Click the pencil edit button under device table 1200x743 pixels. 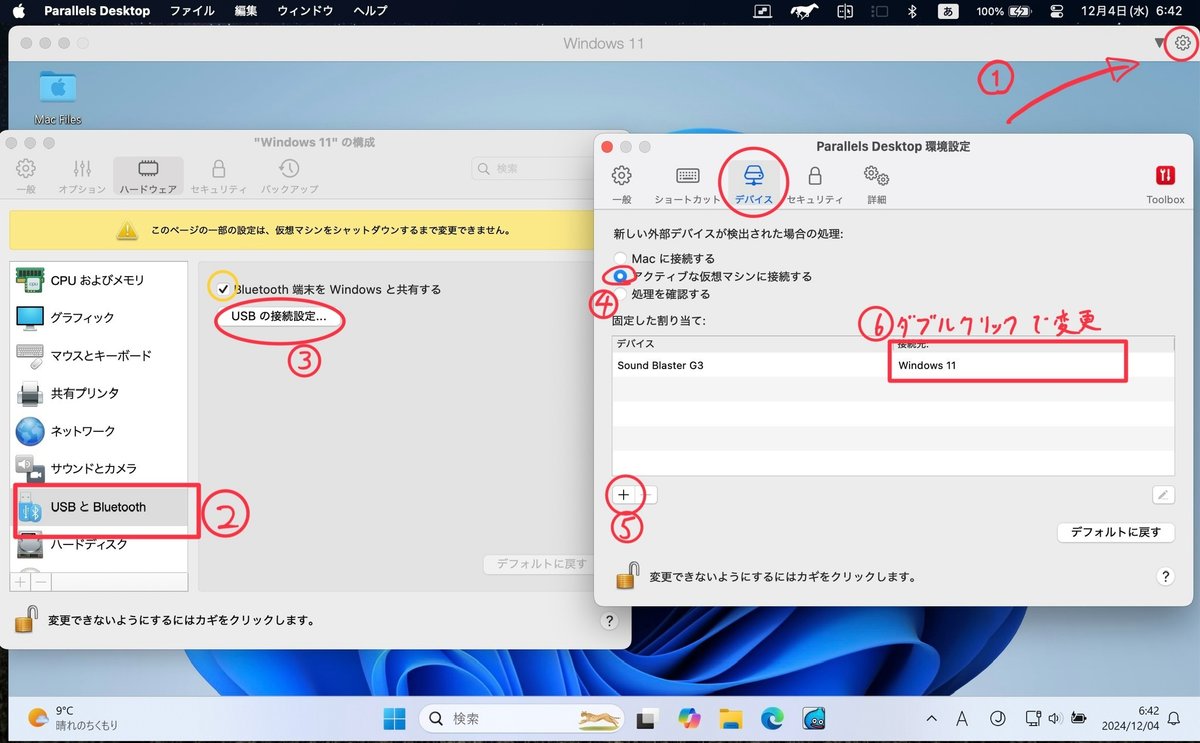point(1162,494)
